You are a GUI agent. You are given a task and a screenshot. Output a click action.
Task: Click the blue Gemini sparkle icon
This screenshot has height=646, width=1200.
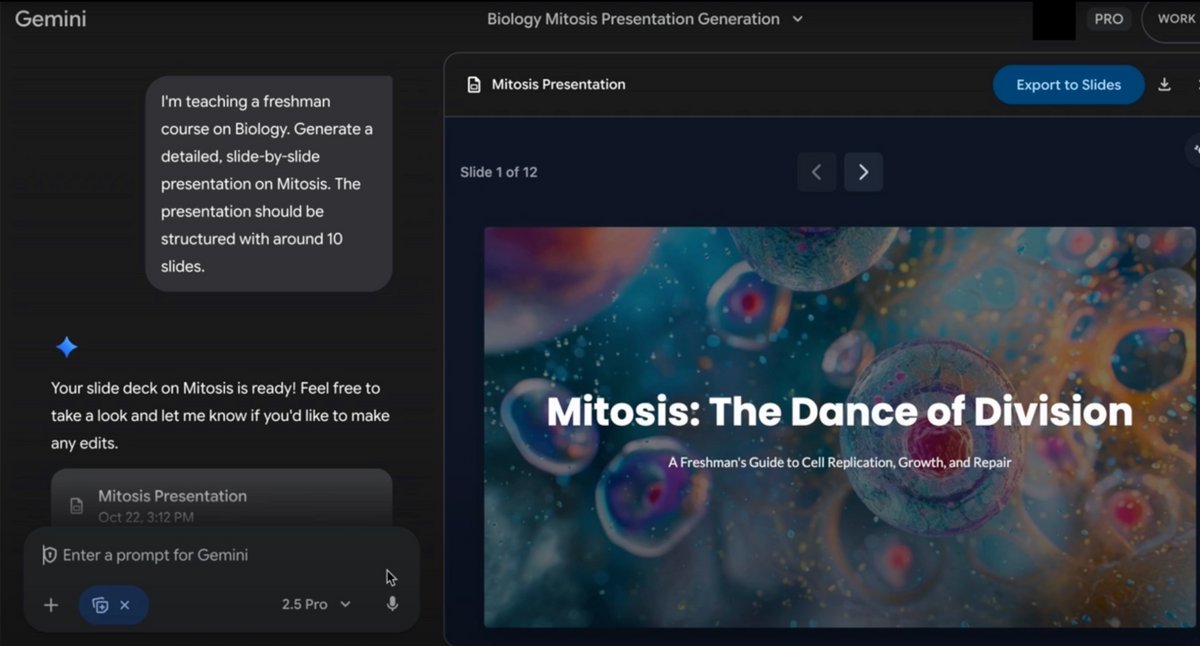point(67,347)
